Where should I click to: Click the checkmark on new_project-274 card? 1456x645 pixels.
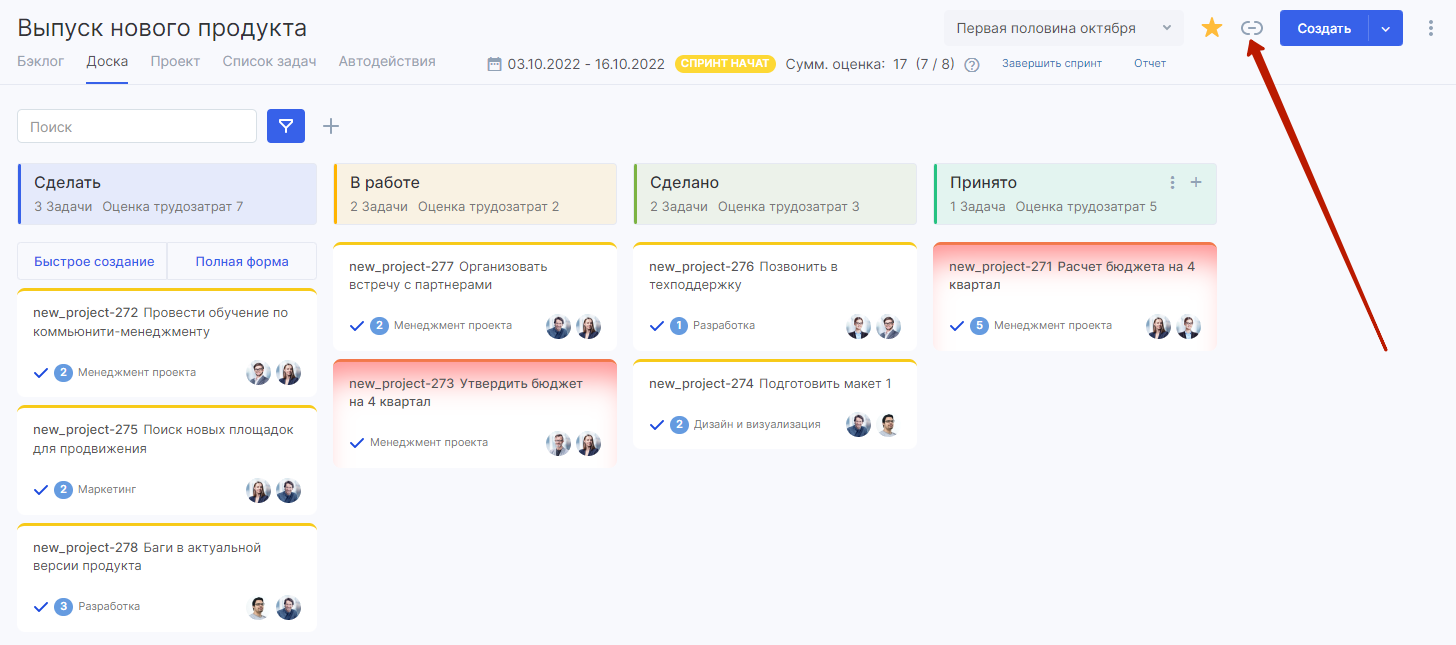click(x=657, y=425)
